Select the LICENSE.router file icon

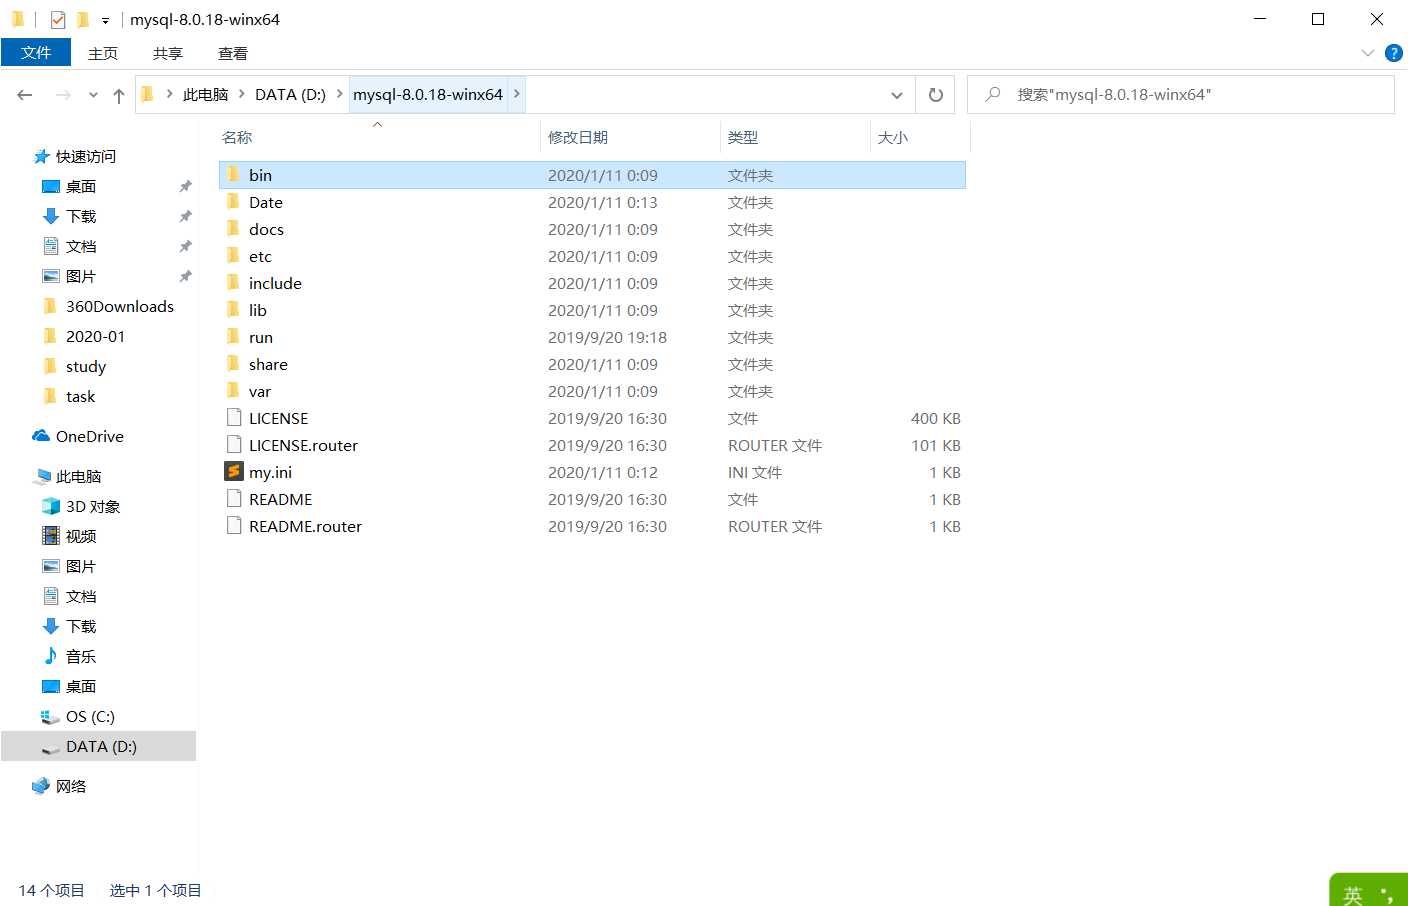point(234,444)
